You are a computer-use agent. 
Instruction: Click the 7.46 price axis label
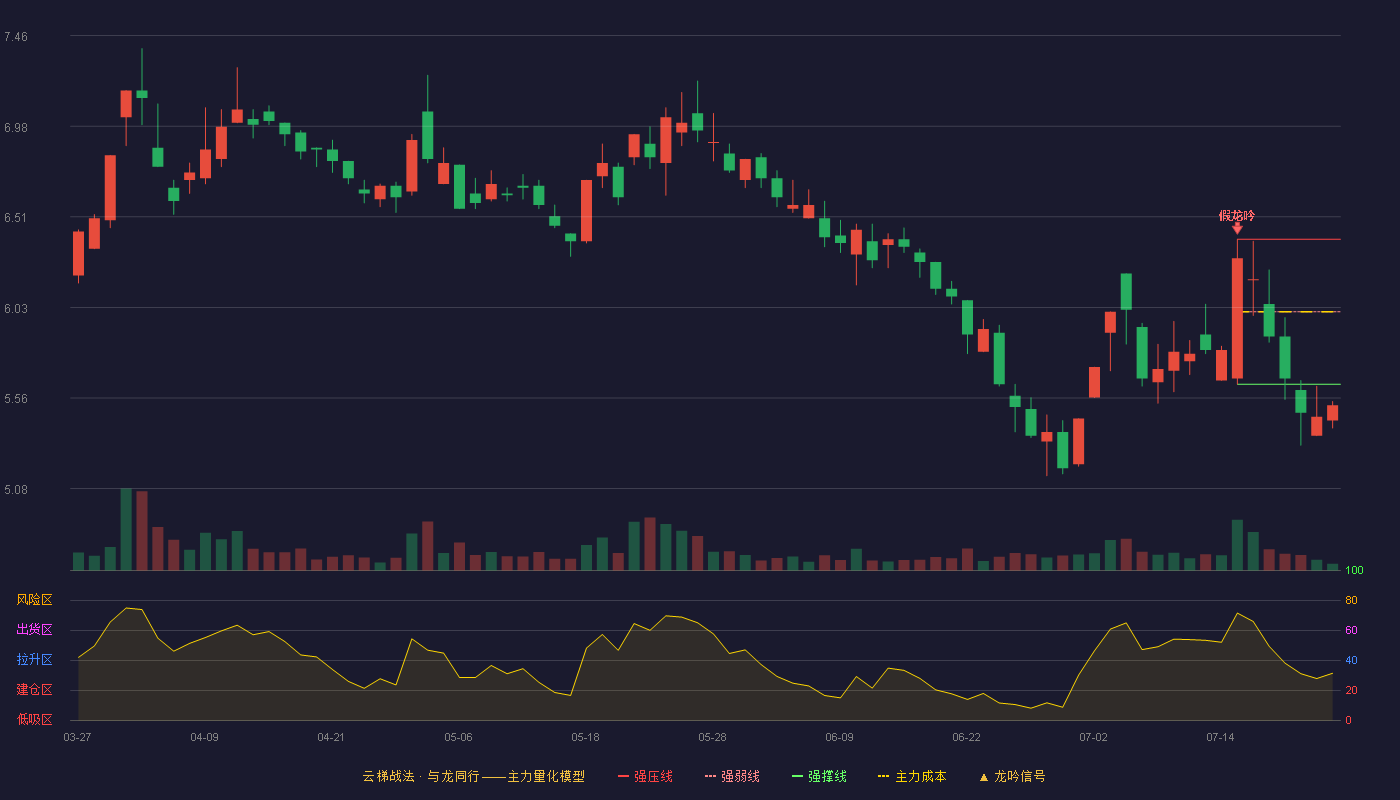point(16,37)
